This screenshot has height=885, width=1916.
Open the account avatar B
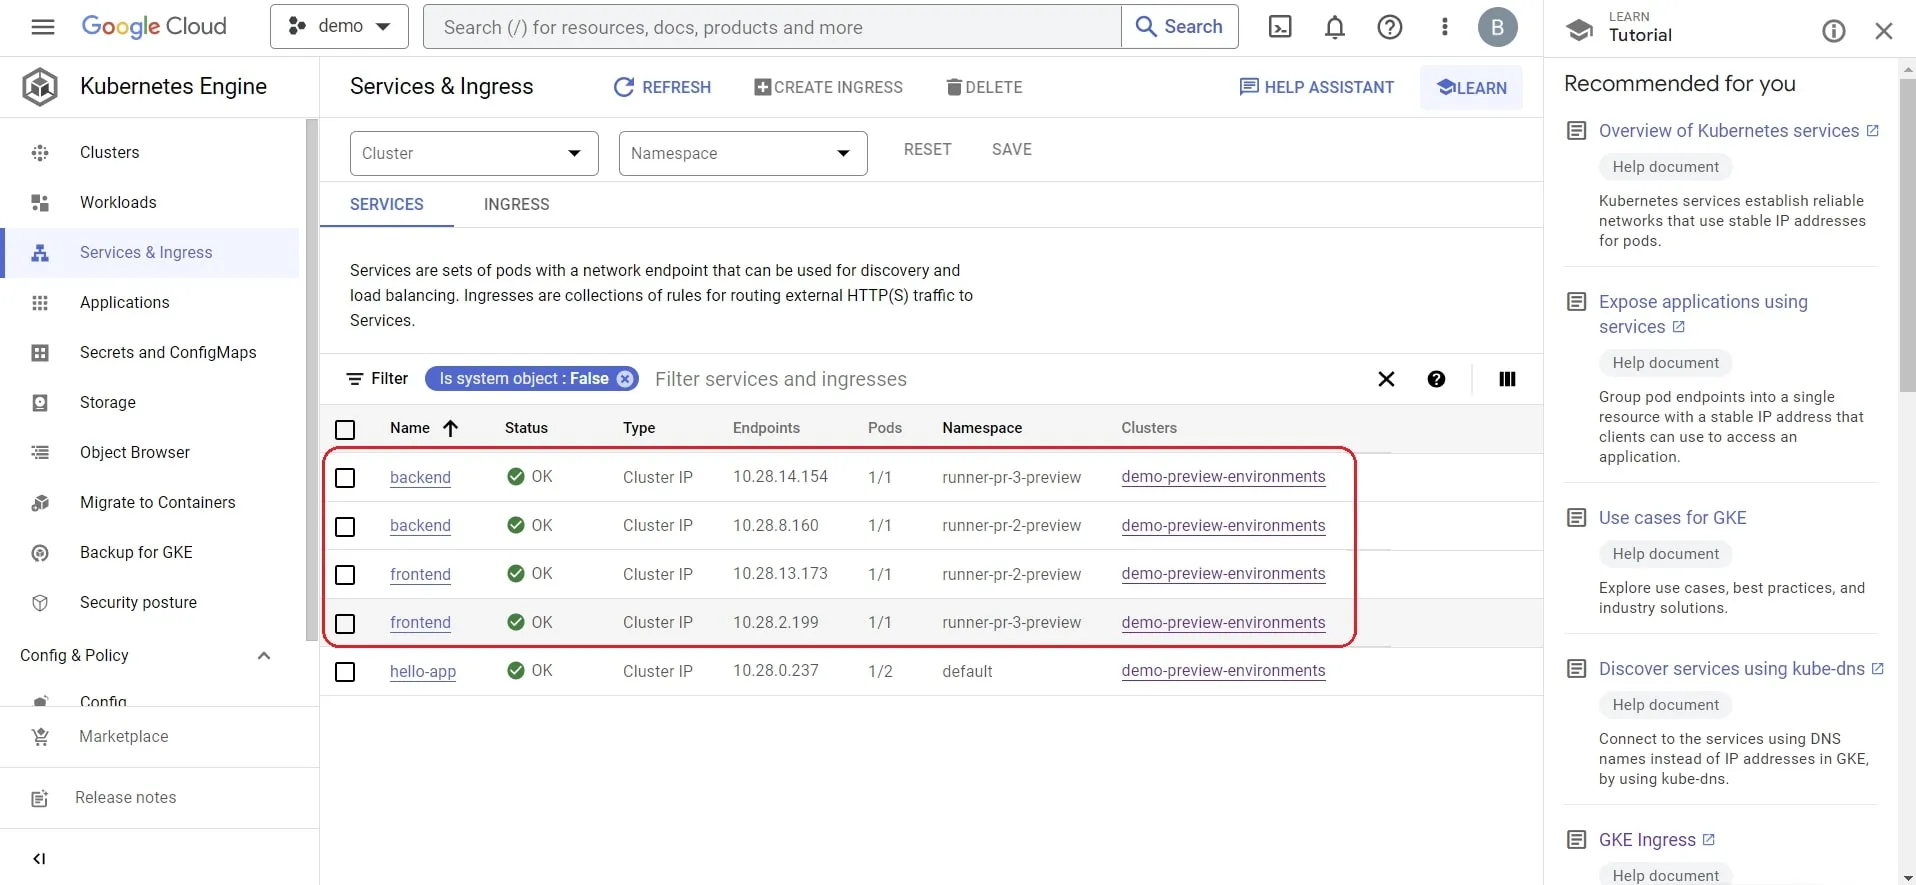1498,27
